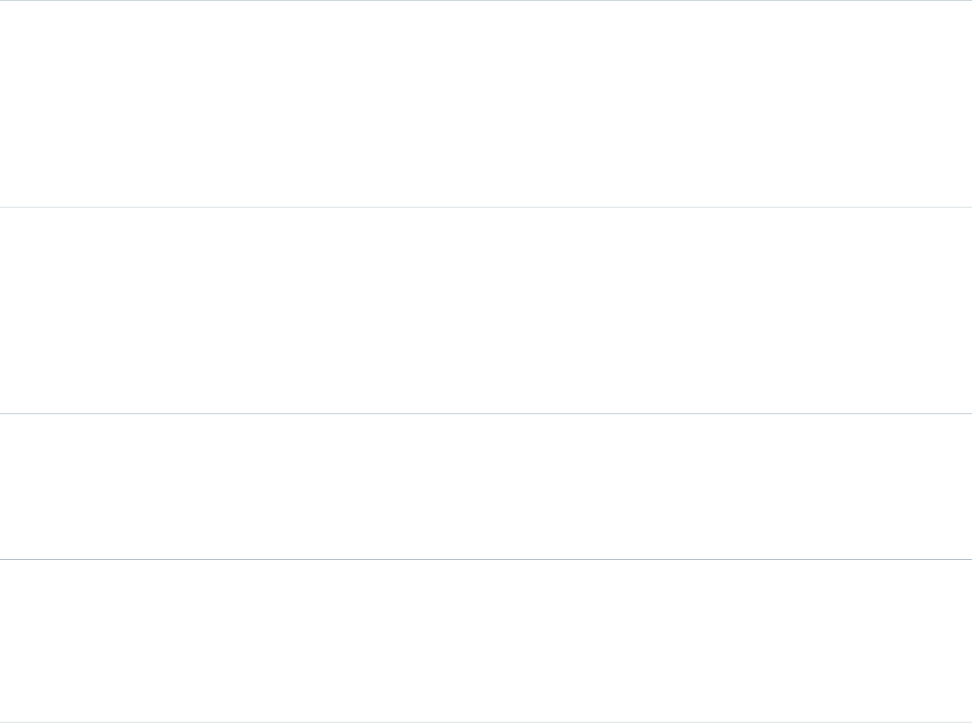This screenshot has width=973, height=723.
Task: Select the second blank row section
Action: 486,310
